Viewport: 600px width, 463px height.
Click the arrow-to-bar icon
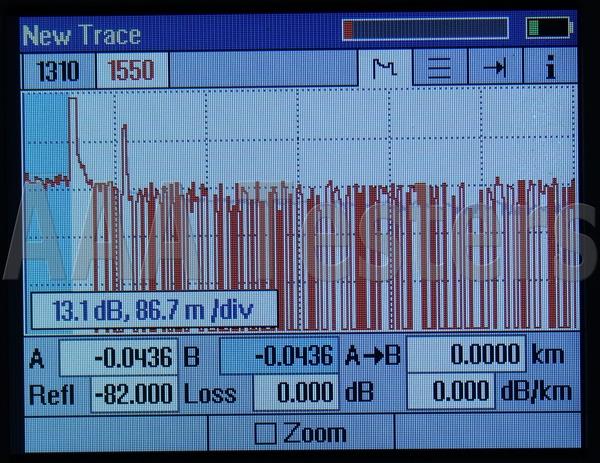[495, 69]
